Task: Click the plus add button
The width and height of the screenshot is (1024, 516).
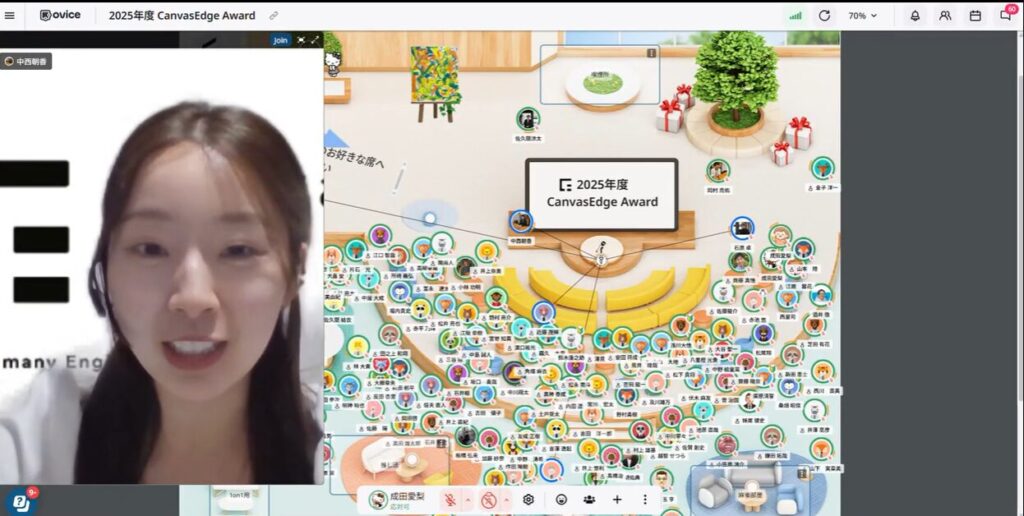Action: 617,500
